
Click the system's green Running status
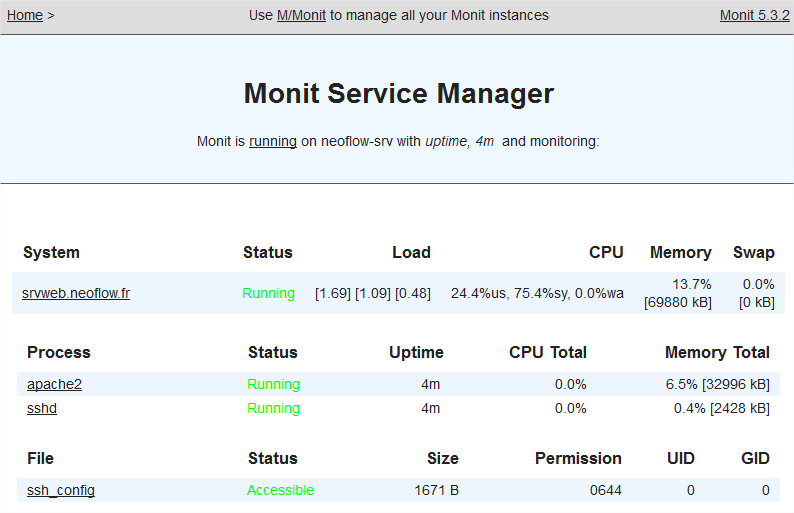click(268, 293)
